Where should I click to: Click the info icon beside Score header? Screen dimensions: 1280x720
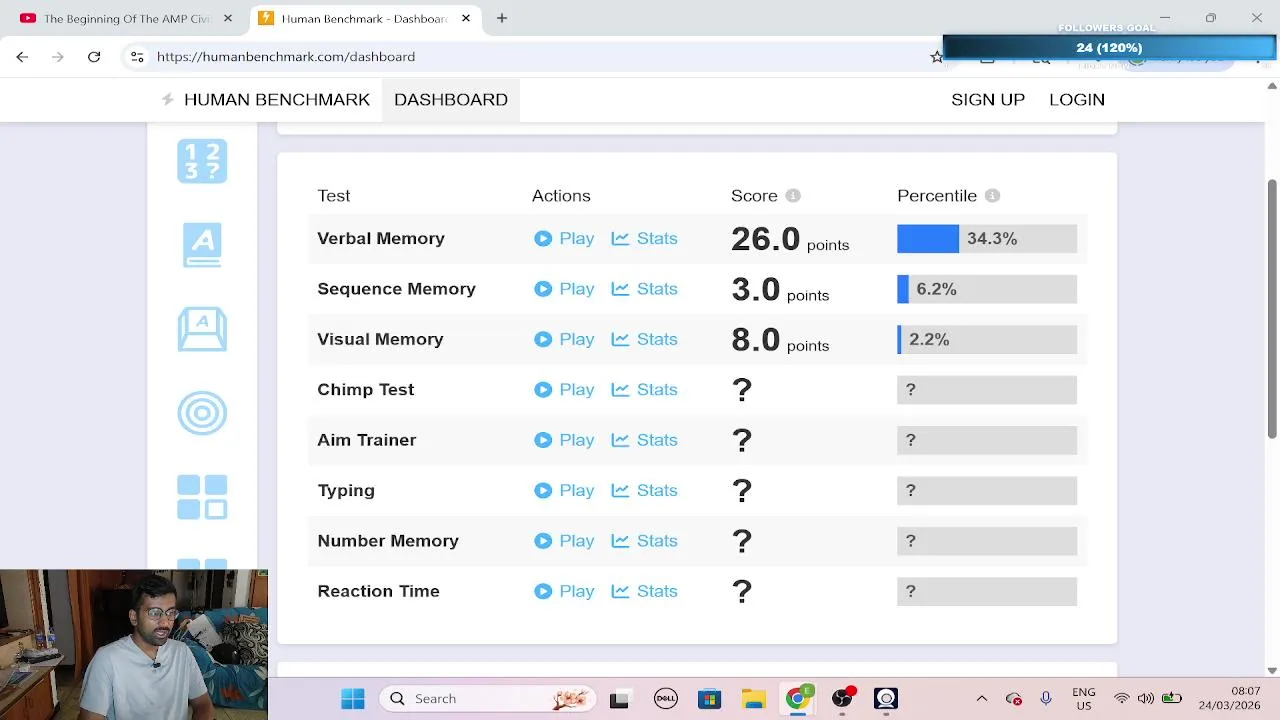coord(793,196)
